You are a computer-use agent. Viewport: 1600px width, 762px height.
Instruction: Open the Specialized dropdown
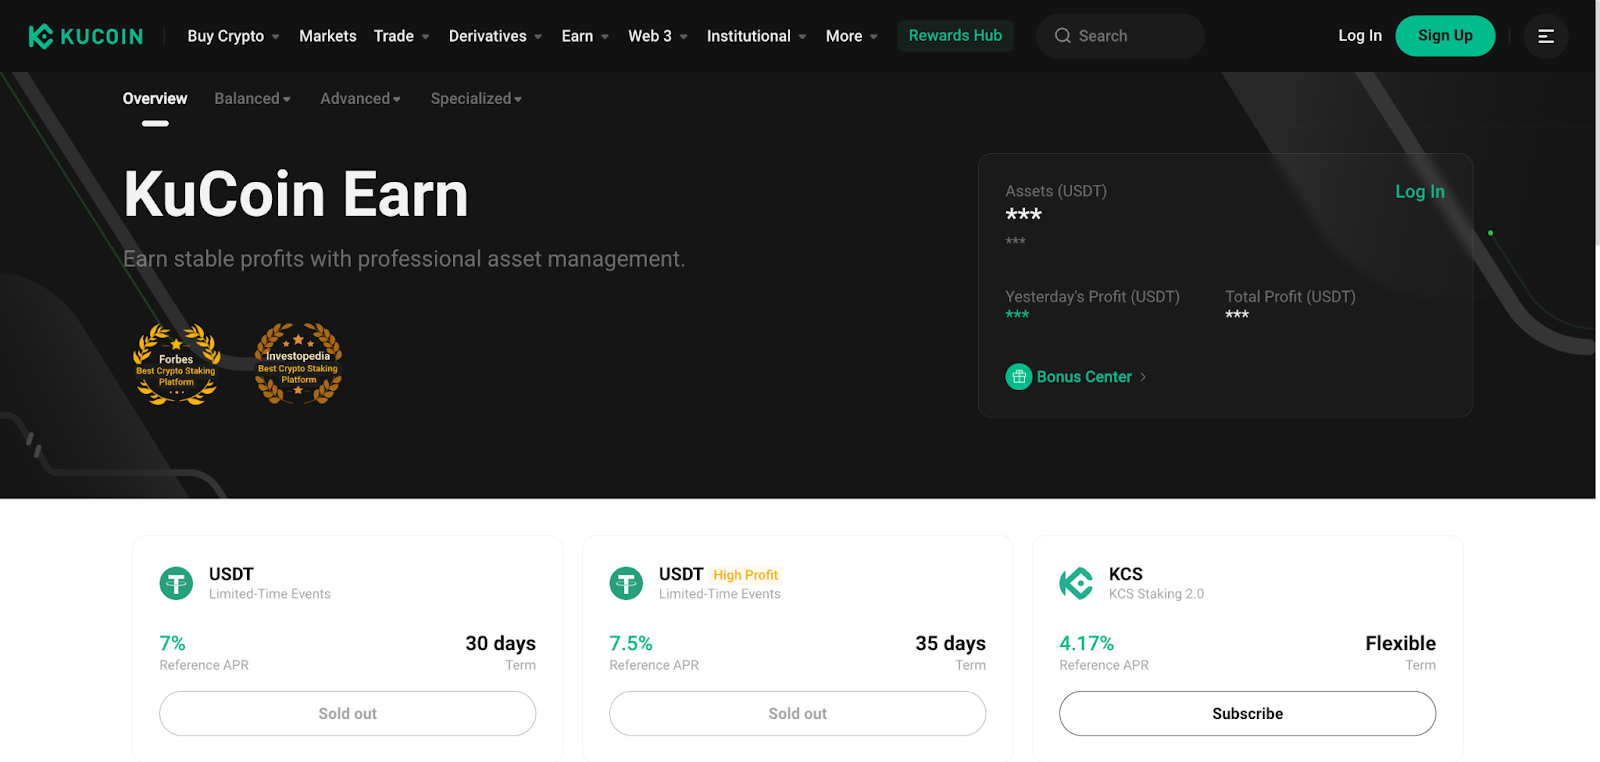(x=476, y=99)
